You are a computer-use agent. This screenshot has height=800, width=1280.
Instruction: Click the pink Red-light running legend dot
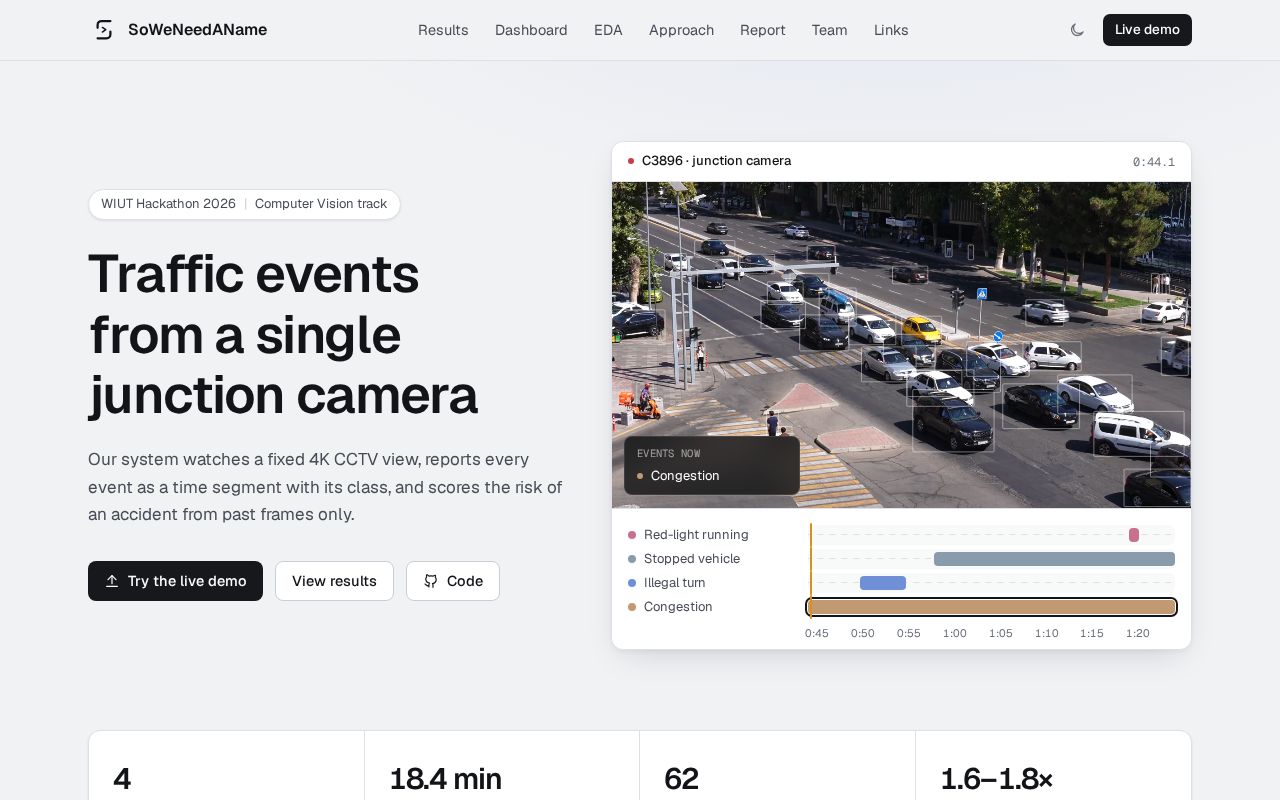coord(632,535)
